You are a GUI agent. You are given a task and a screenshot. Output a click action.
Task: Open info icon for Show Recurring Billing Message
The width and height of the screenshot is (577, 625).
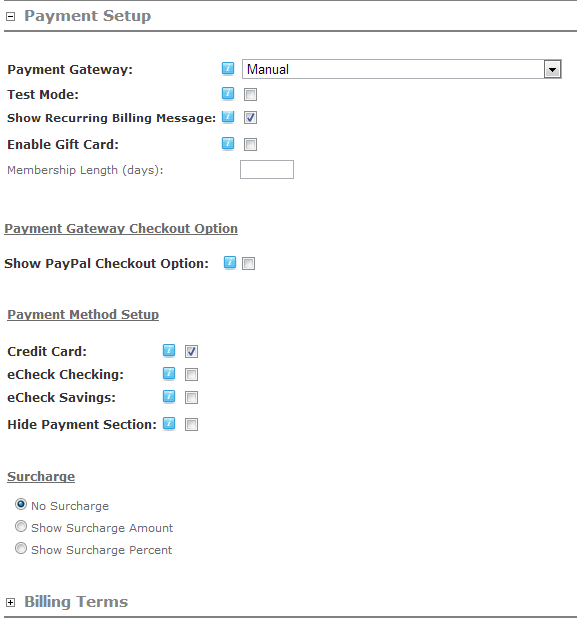click(x=228, y=117)
